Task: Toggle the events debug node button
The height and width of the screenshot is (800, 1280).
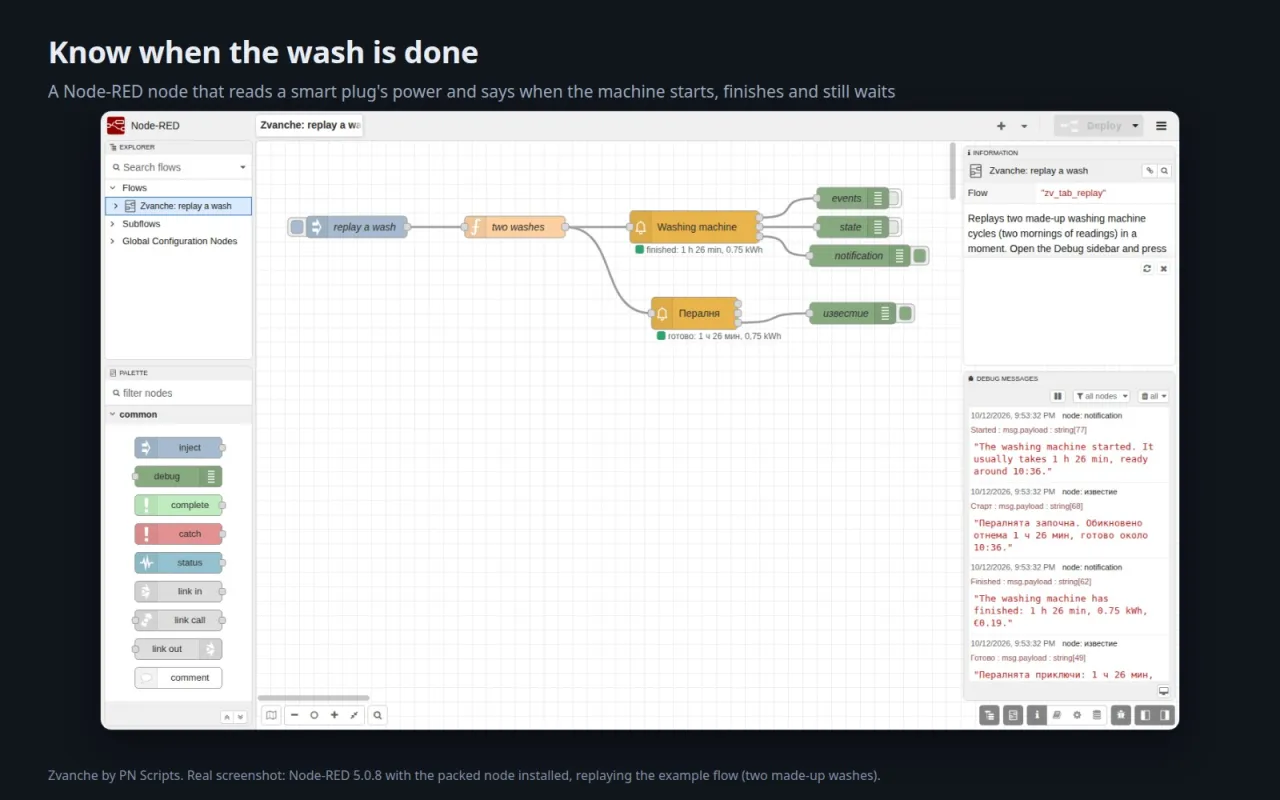Action: (x=894, y=198)
